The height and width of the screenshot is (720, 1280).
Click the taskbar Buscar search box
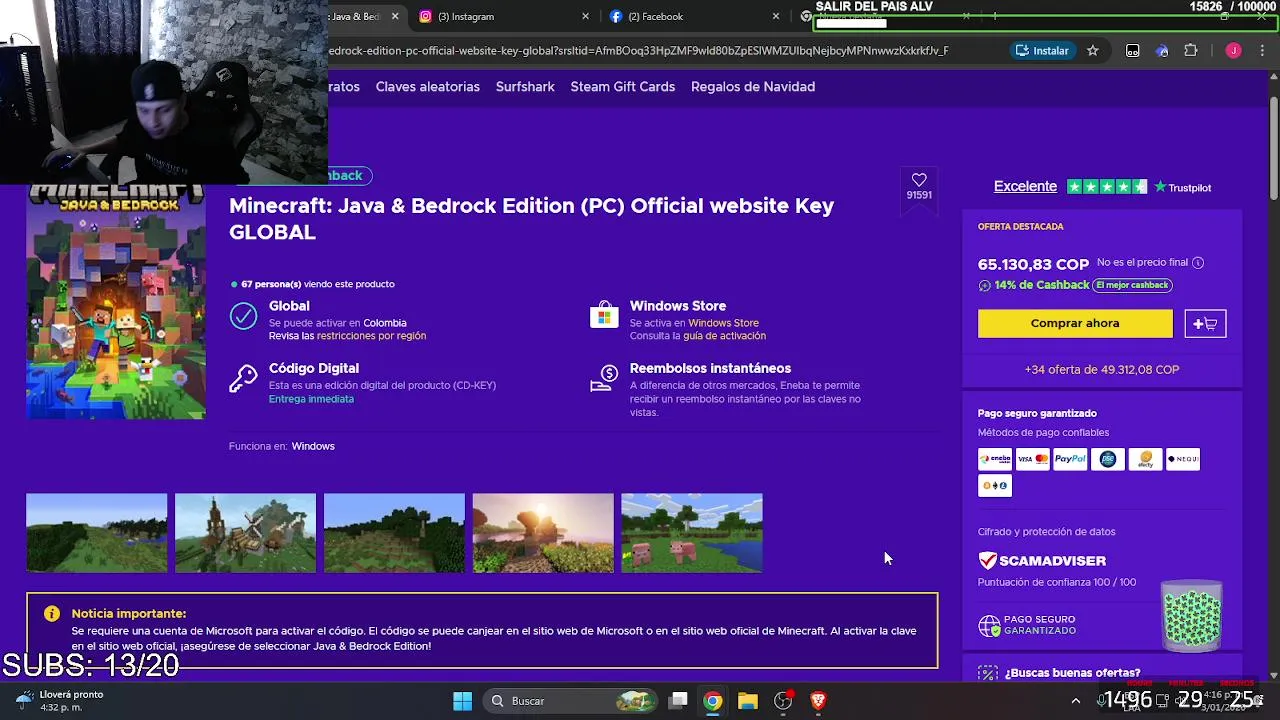(x=572, y=701)
